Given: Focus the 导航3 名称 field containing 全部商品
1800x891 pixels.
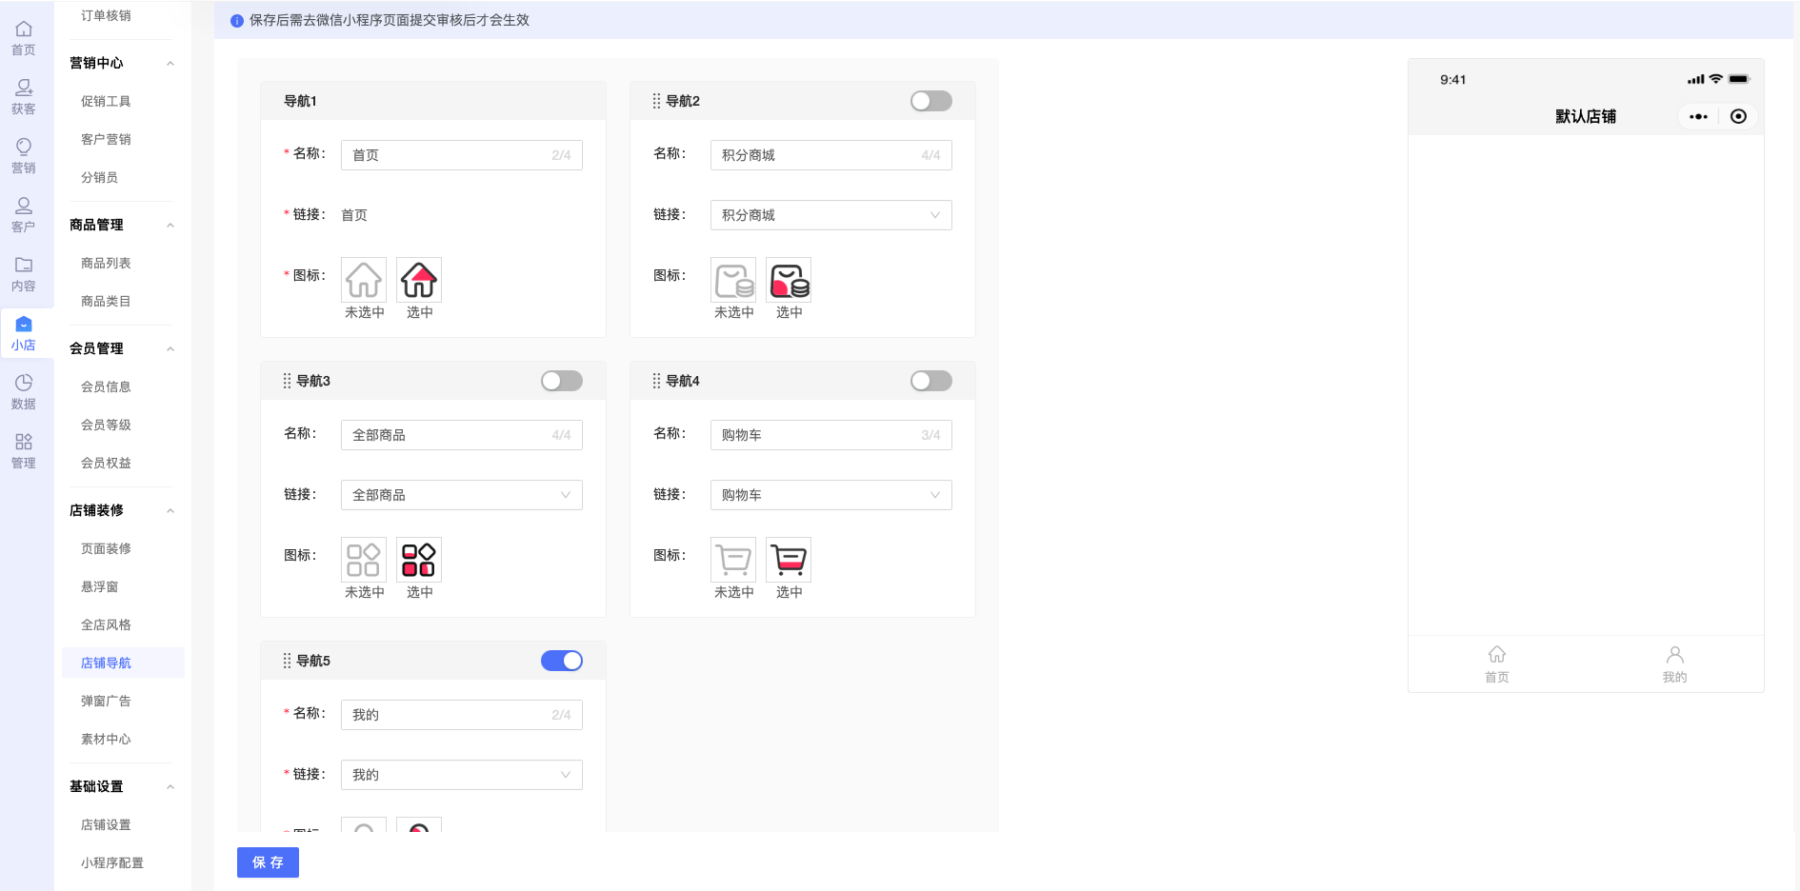Looking at the screenshot, I should click(x=462, y=435).
